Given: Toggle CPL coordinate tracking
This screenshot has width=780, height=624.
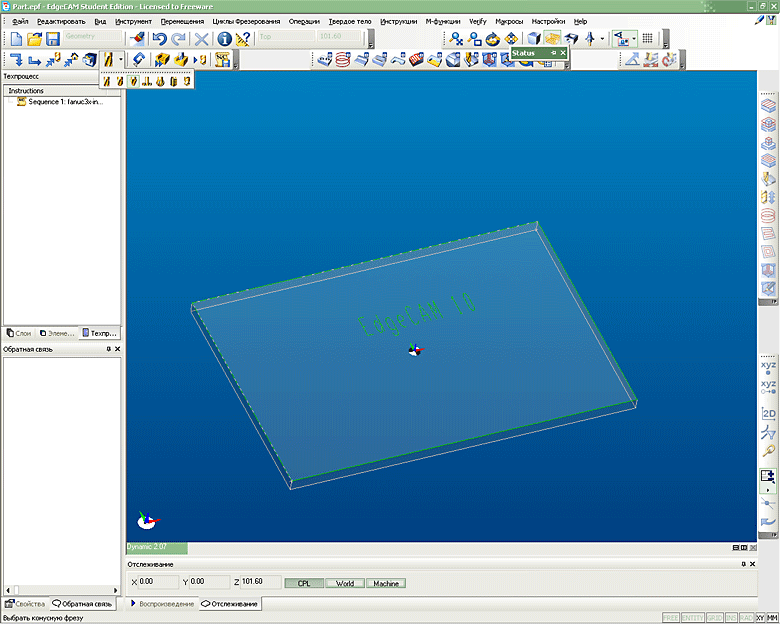Looking at the screenshot, I should click(x=304, y=583).
